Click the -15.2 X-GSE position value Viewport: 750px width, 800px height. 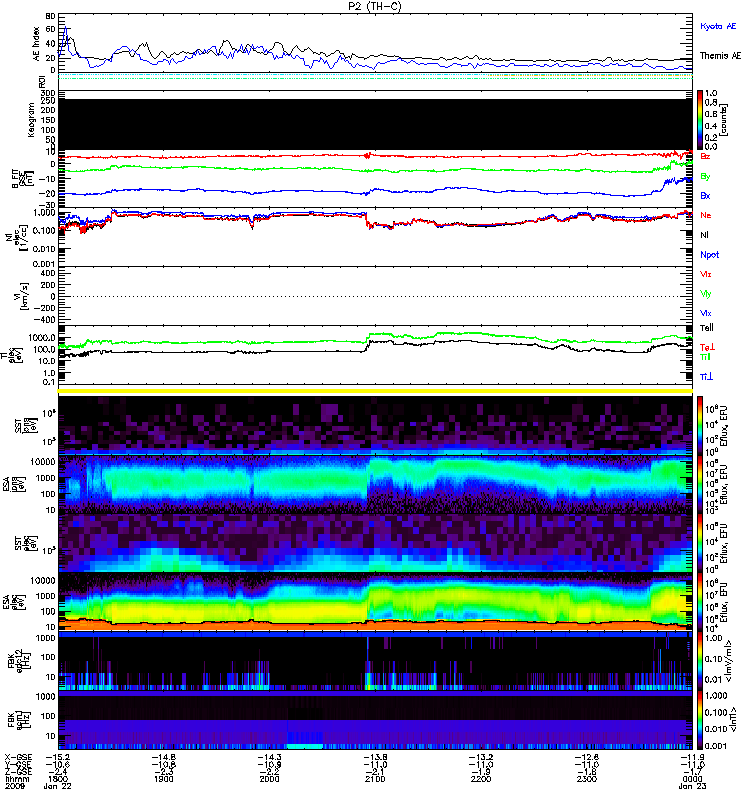pos(58,757)
